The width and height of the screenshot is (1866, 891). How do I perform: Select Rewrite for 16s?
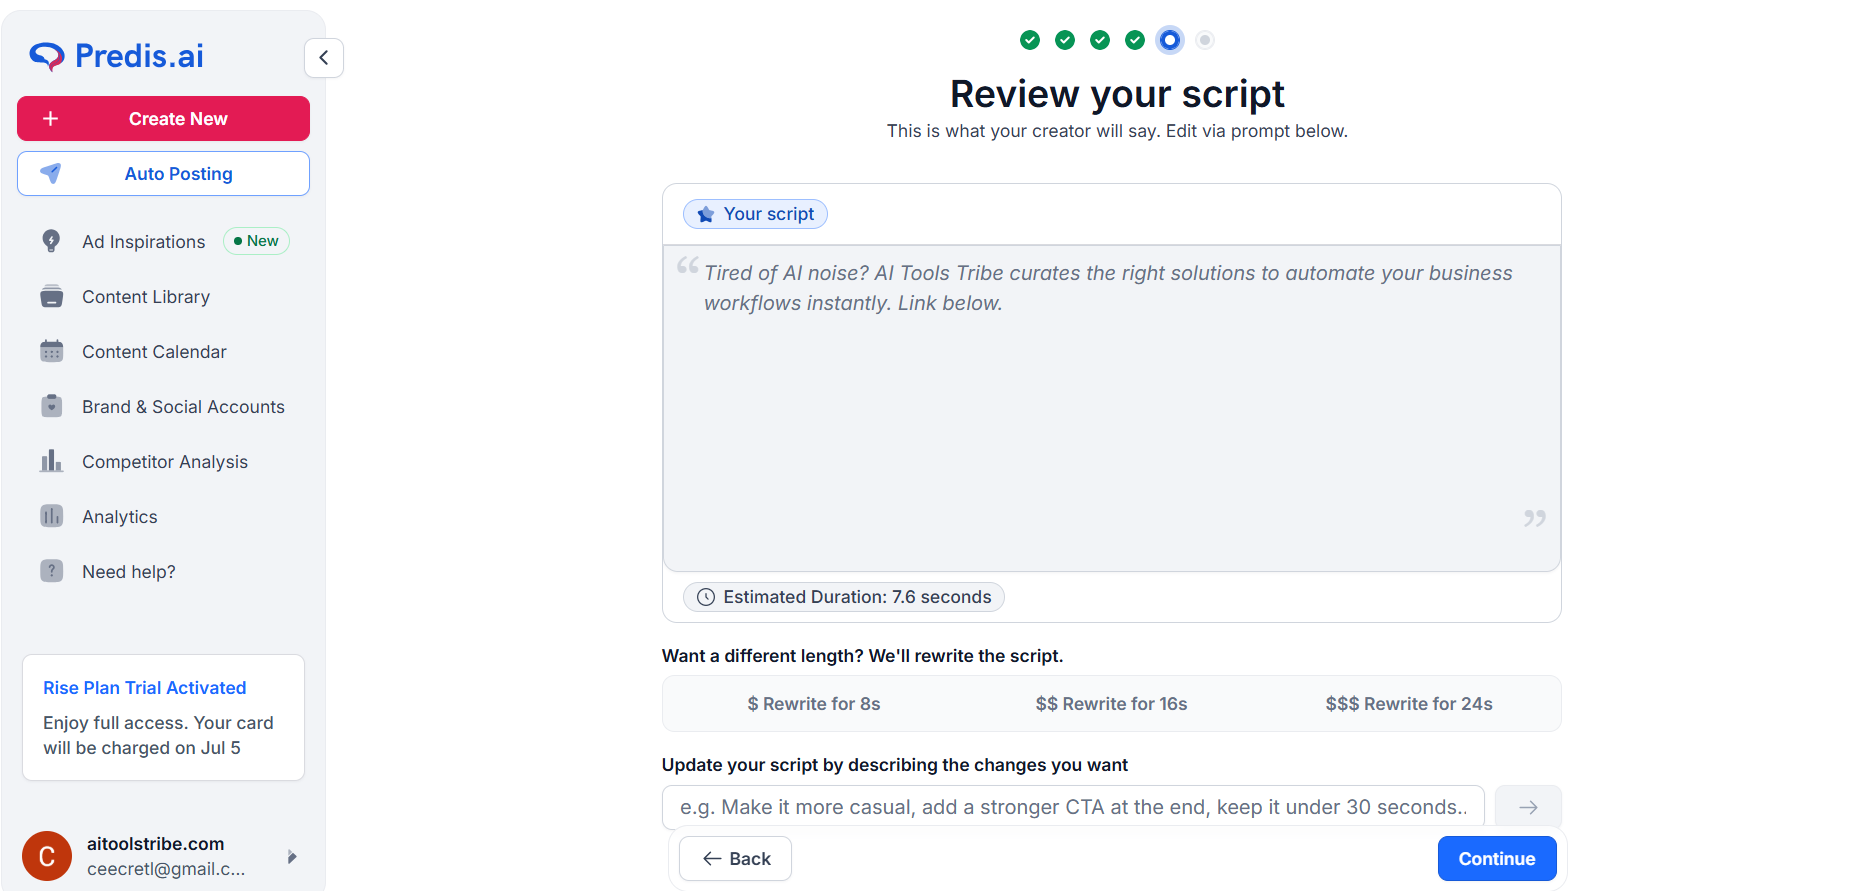click(1112, 704)
